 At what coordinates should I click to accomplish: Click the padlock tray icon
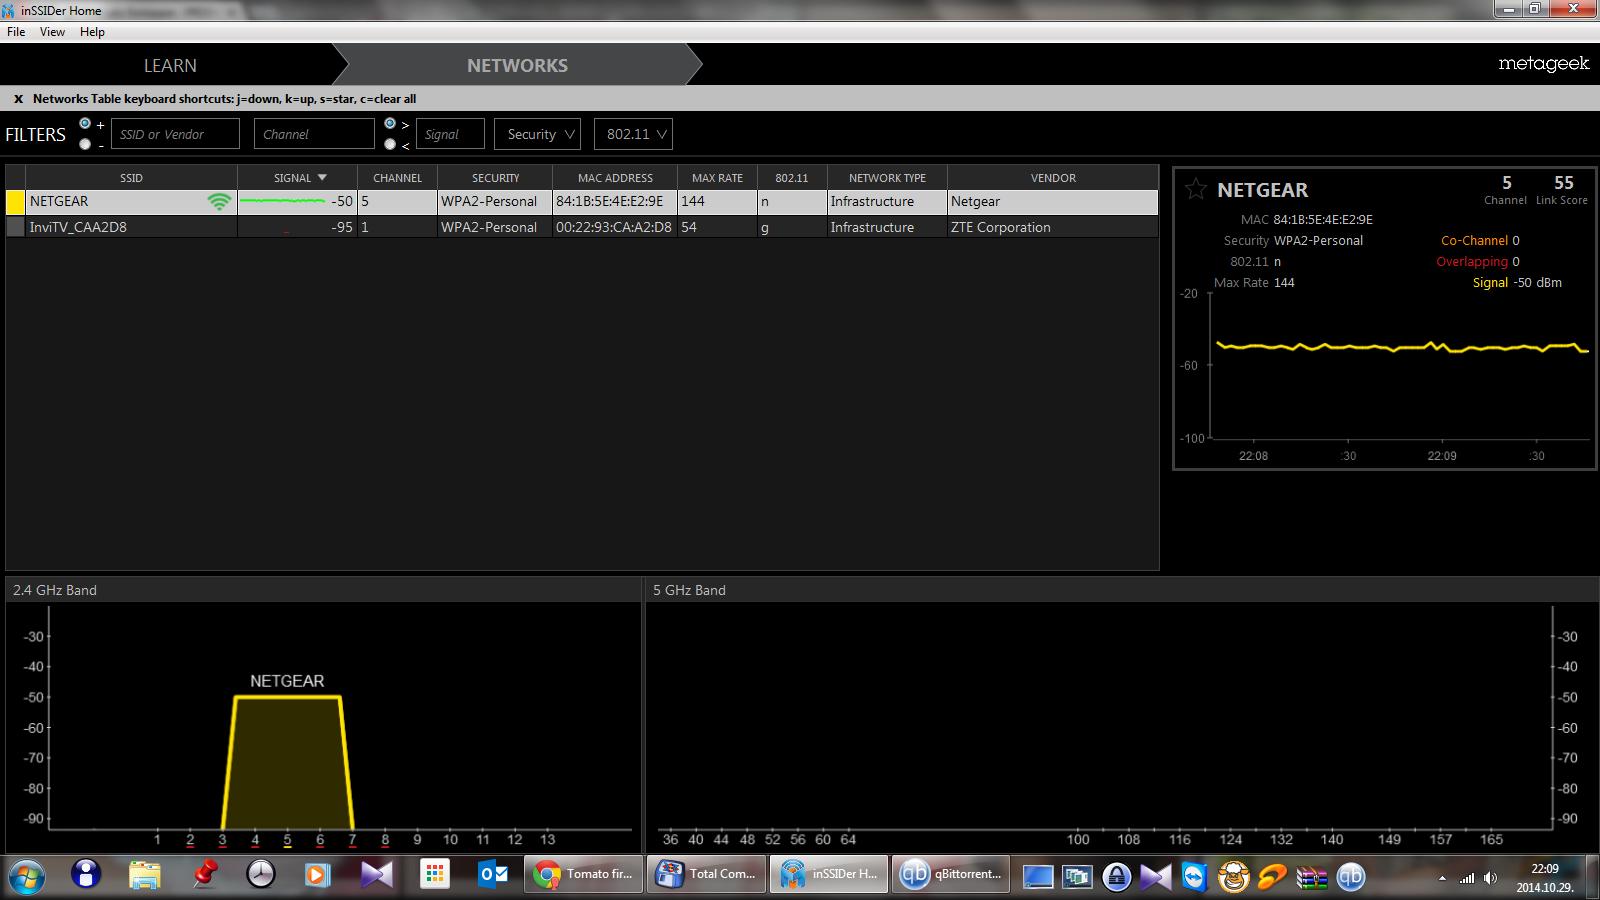coord(1116,876)
